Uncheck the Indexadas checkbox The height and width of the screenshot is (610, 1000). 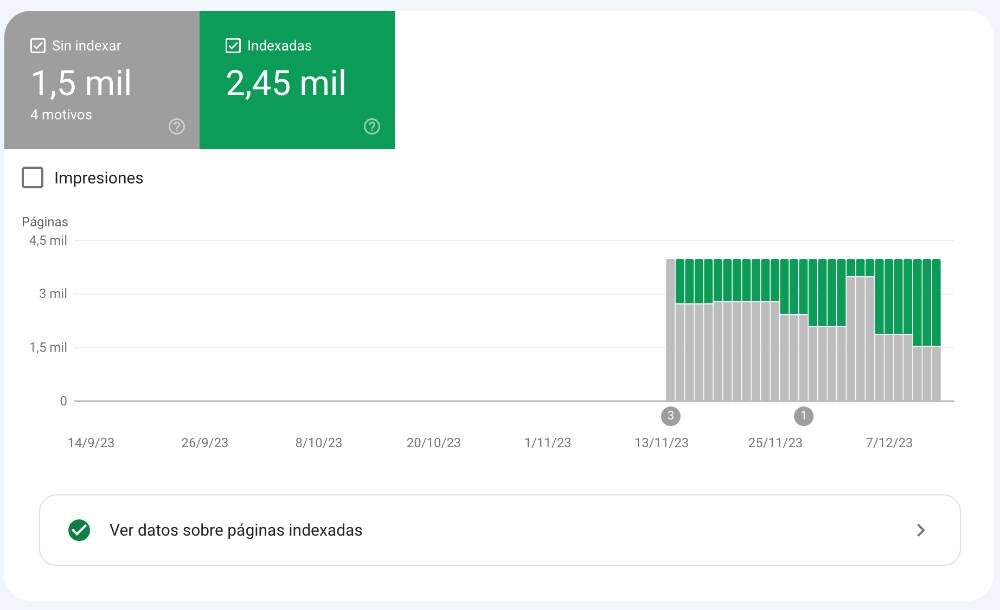(x=233, y=46)
